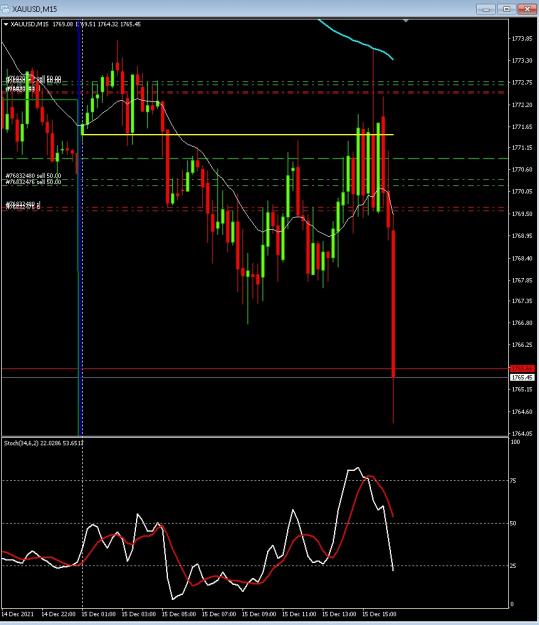539x625 pixels.
Task: Click the 1765.15 price scale label
Action: click(x=522, y=389)
